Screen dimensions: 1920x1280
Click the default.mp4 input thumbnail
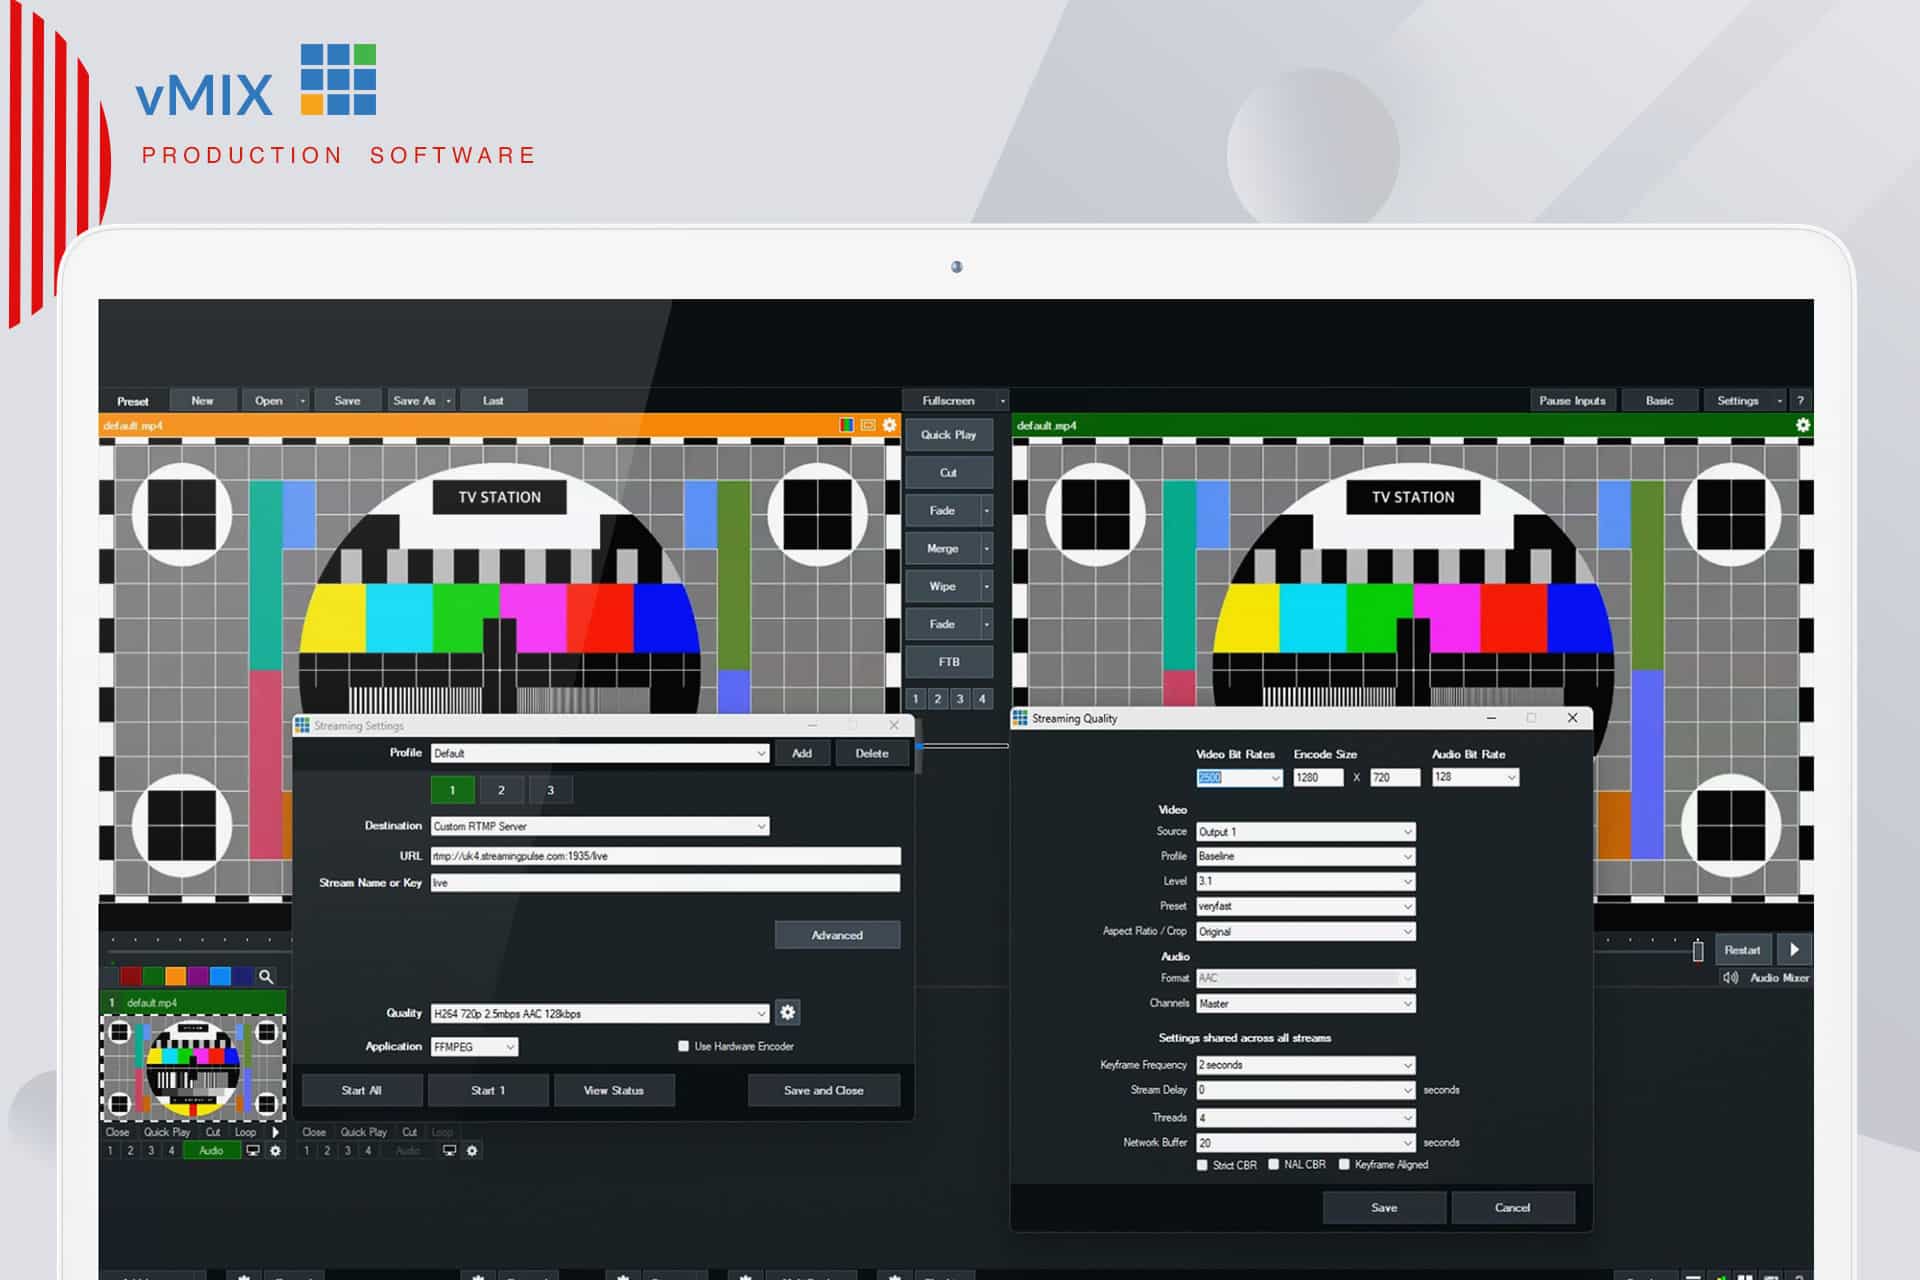(193, 1067)
